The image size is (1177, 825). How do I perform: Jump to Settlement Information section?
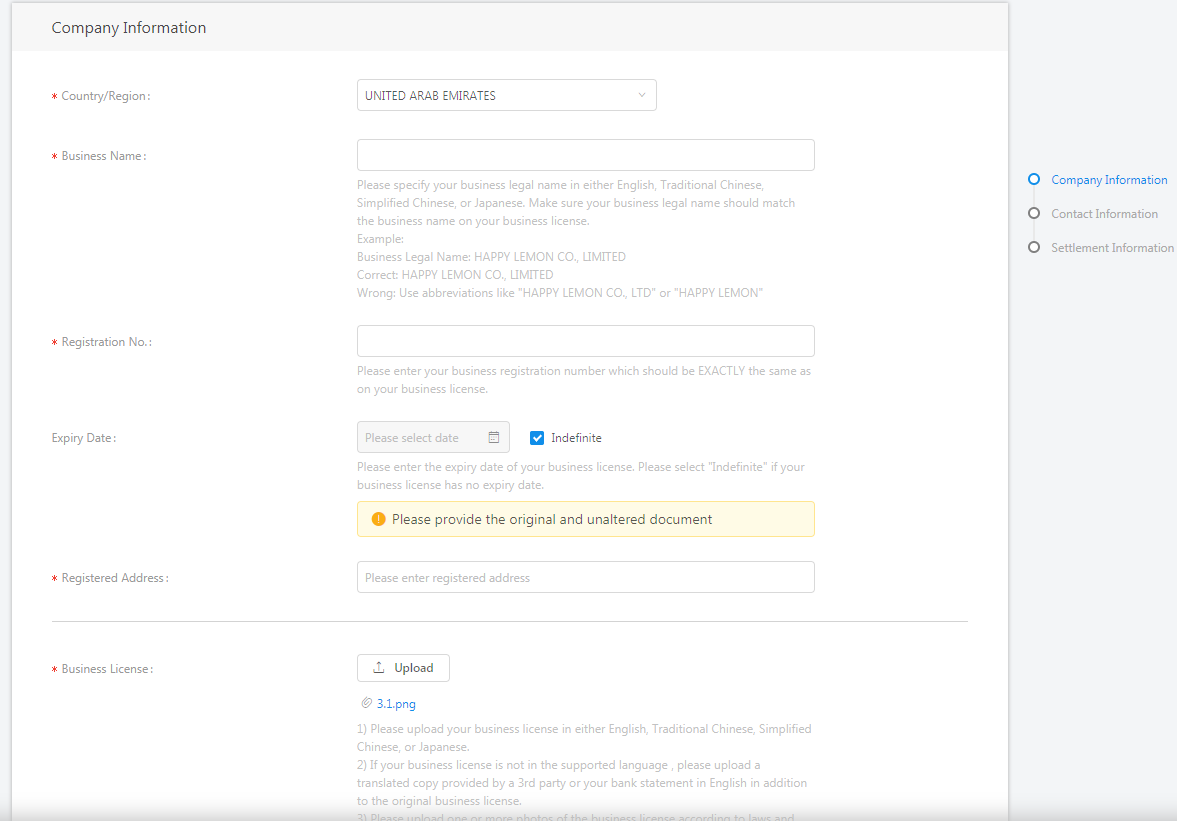tap(1112, 248)
